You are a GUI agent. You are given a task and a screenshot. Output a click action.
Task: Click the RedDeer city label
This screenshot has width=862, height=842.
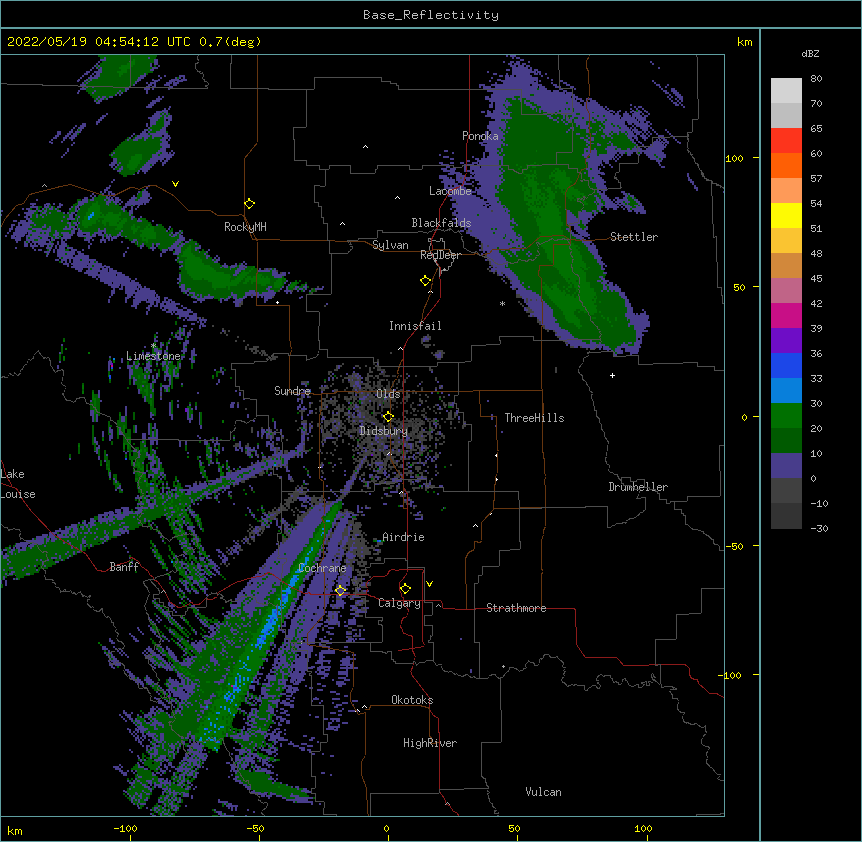coord(440,255)
